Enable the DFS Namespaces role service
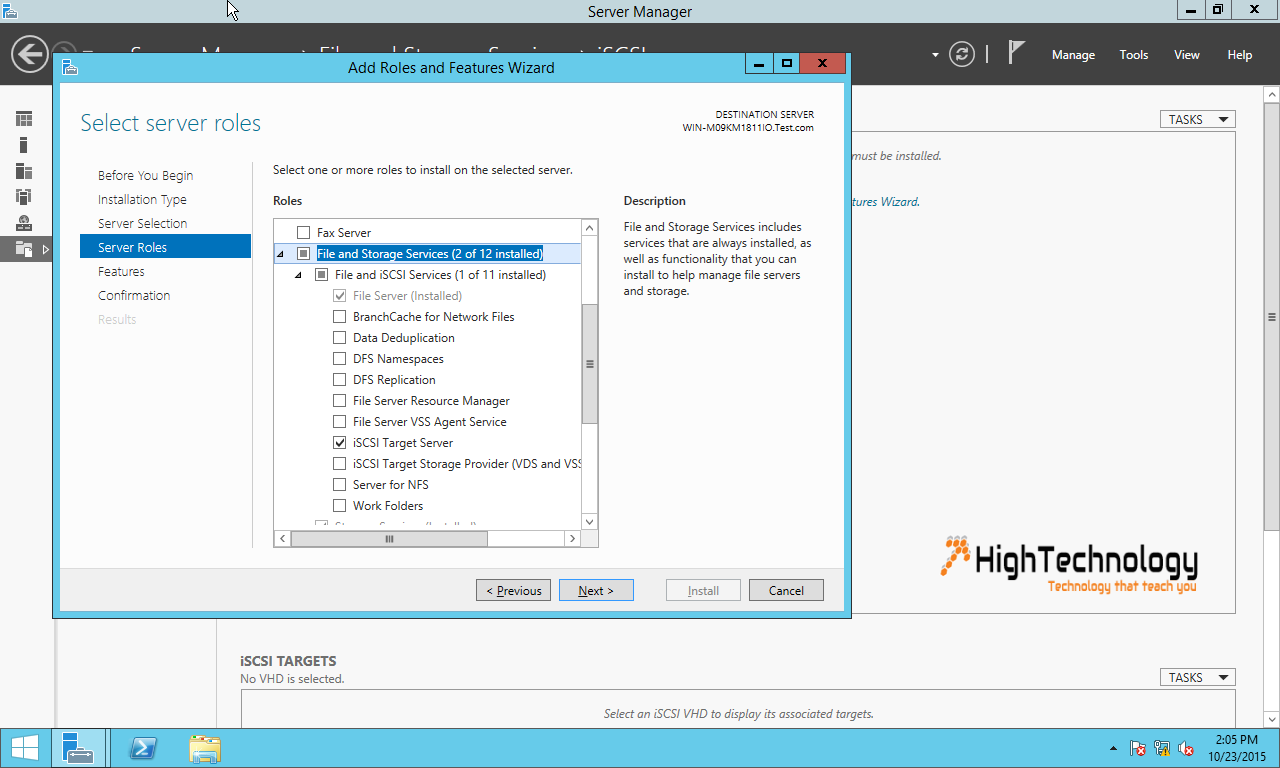The width and height of the screenshot is (1280, 768). point(340,358)
